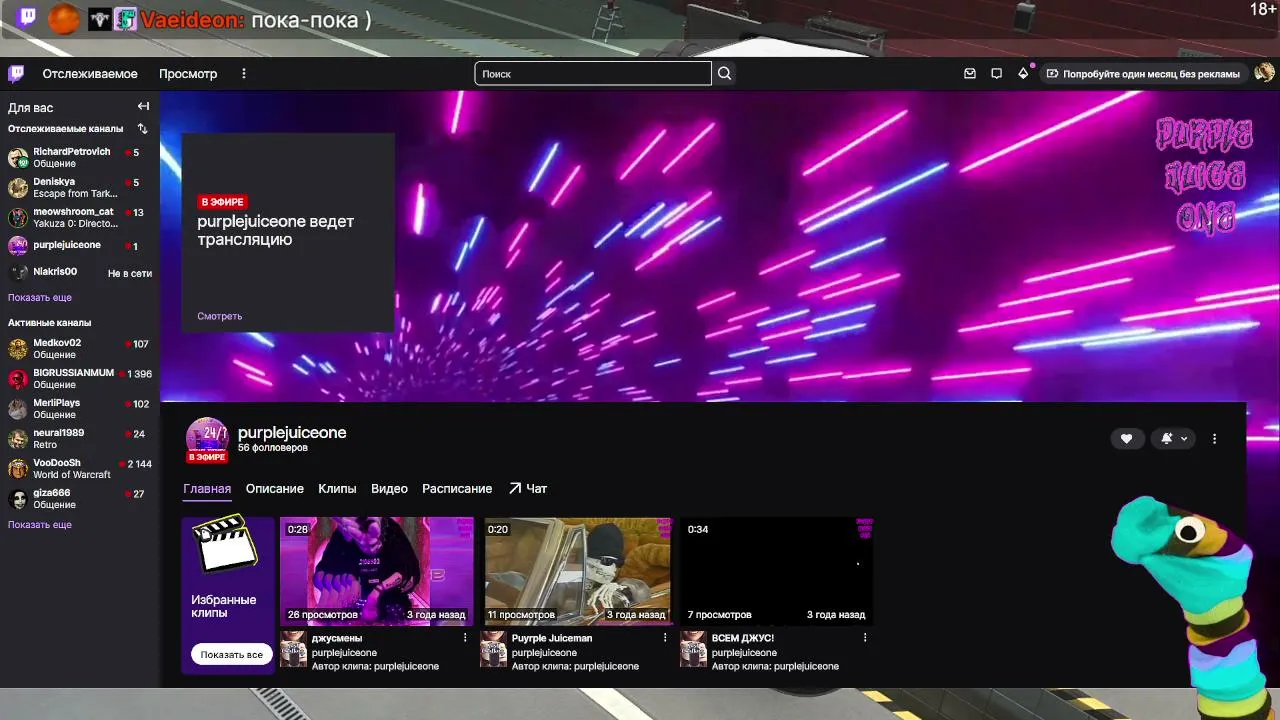The width and height of the screenshot is (1280, 720).
Task: Click the Twitch logo in the navigation bar
Action: point(16,74)
